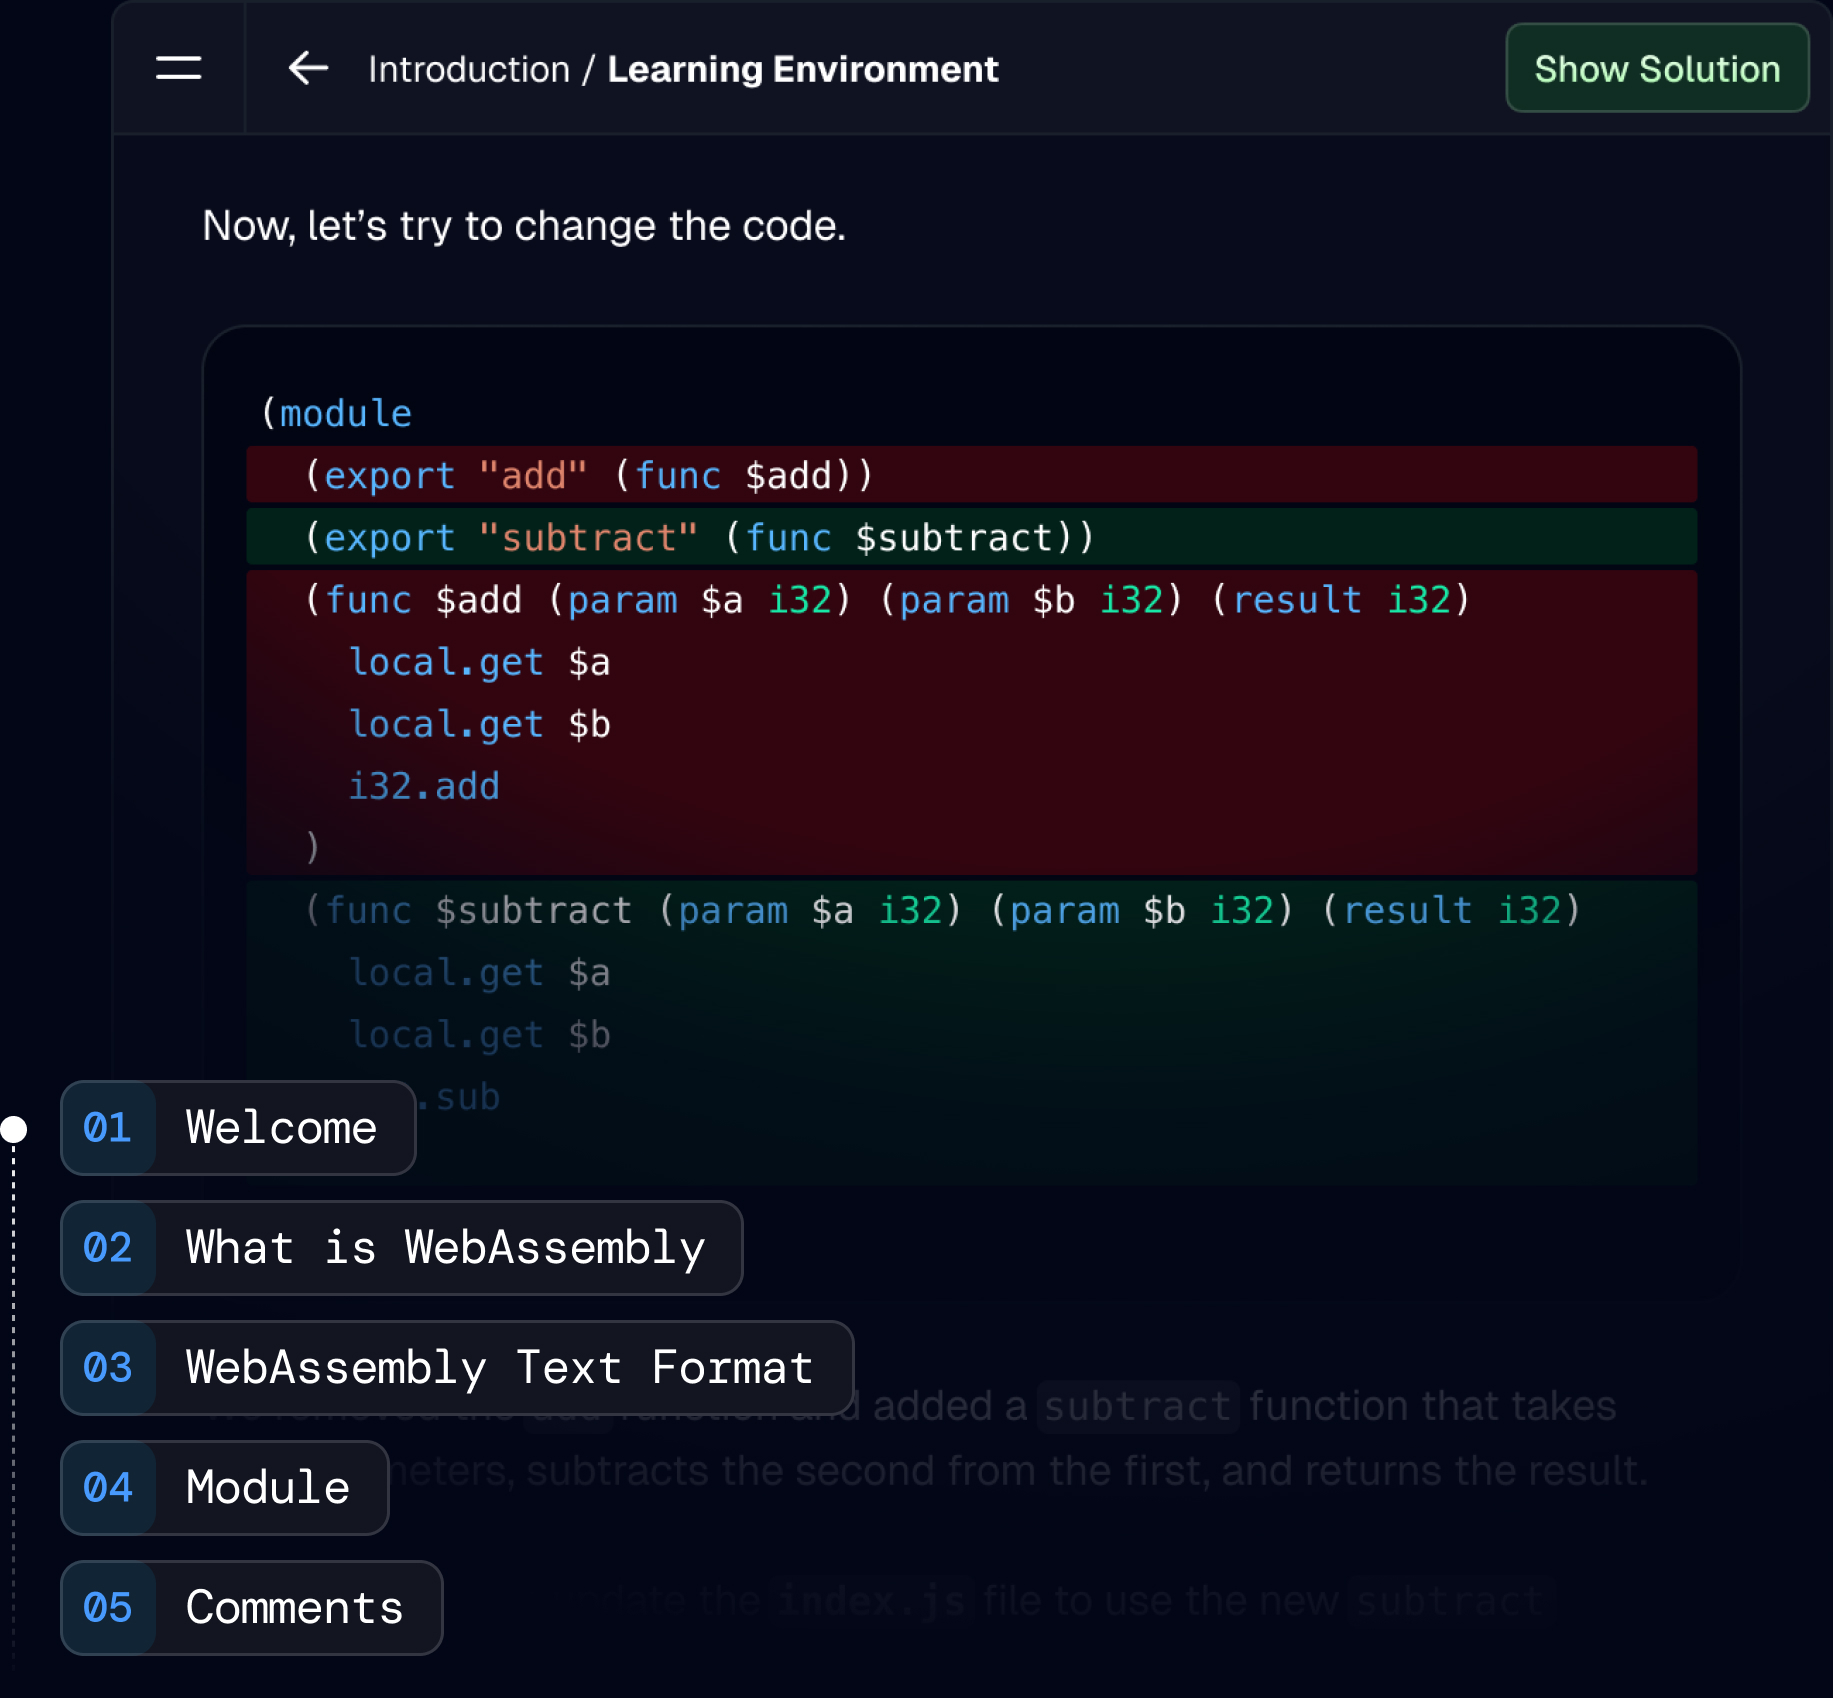Open the 04 Module lesson
This screenshot has height=1698, width=1833.
coord(267,1488)
